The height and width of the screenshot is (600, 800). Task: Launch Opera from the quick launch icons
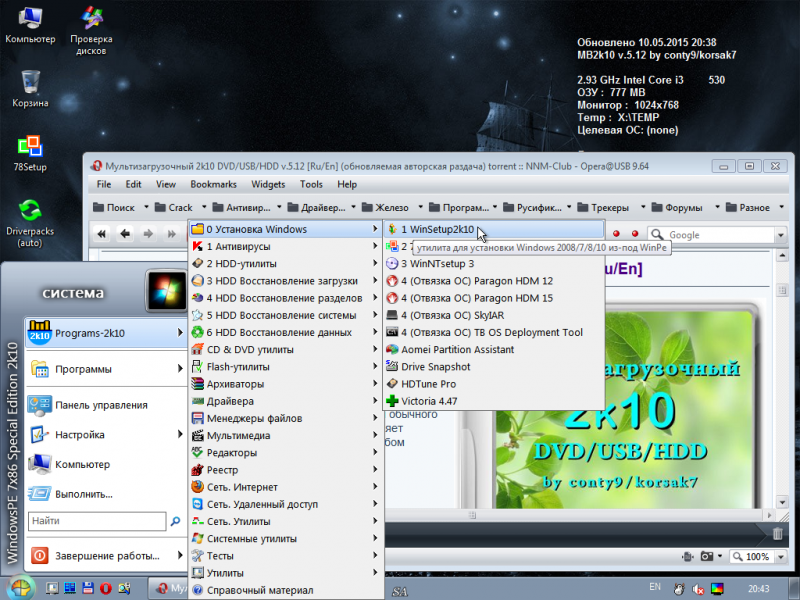tap(106, 588)
